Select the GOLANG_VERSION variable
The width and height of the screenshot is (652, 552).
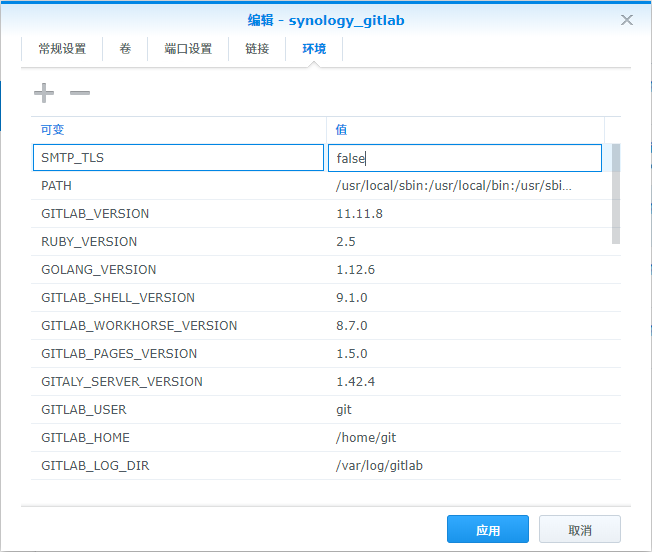(x=99, y=270)
